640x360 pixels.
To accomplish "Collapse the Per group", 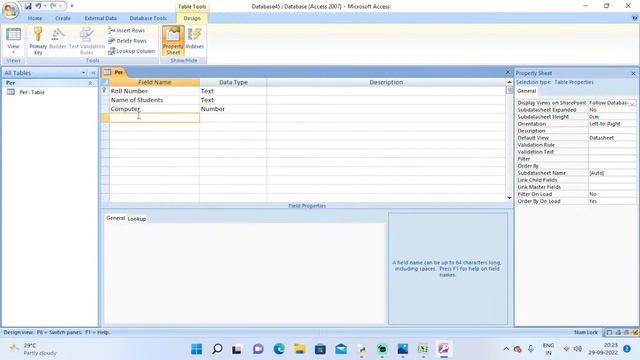I will [x=90, y=83].
